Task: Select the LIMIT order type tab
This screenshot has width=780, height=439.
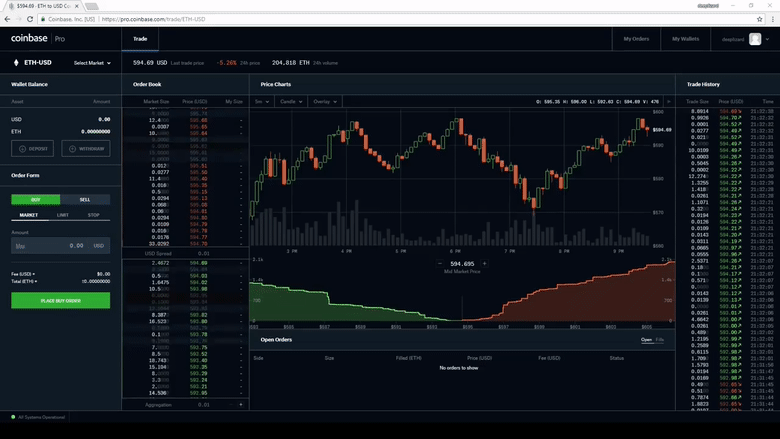Action: (62, 214)
